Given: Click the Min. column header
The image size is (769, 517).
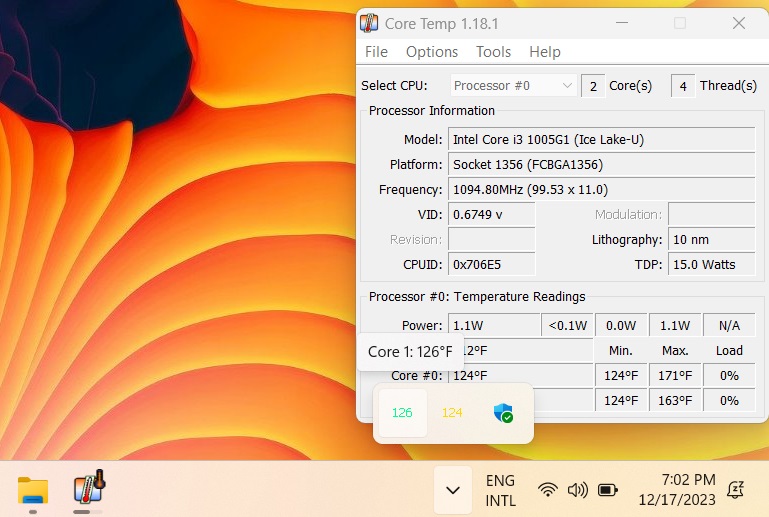Looking at the screenshot, I should 620,350.
